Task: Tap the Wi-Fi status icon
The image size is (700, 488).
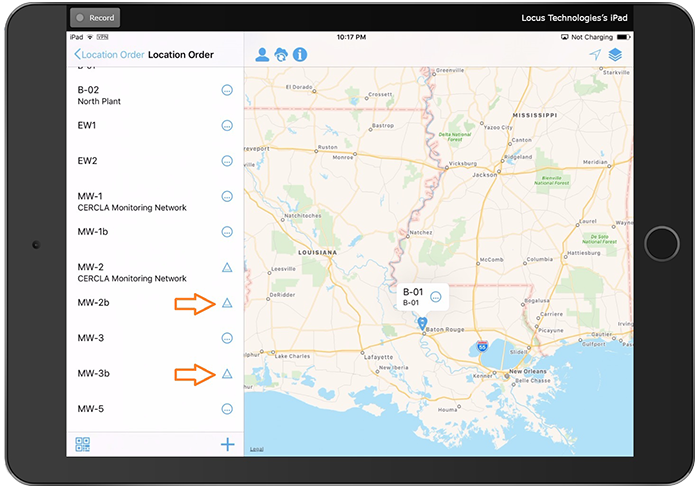Action: click(90, 37)
